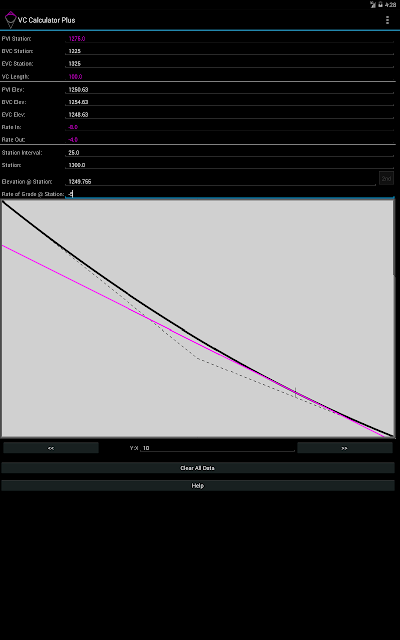
Task: Select the Rate In input field
Action: coord(230,127)
